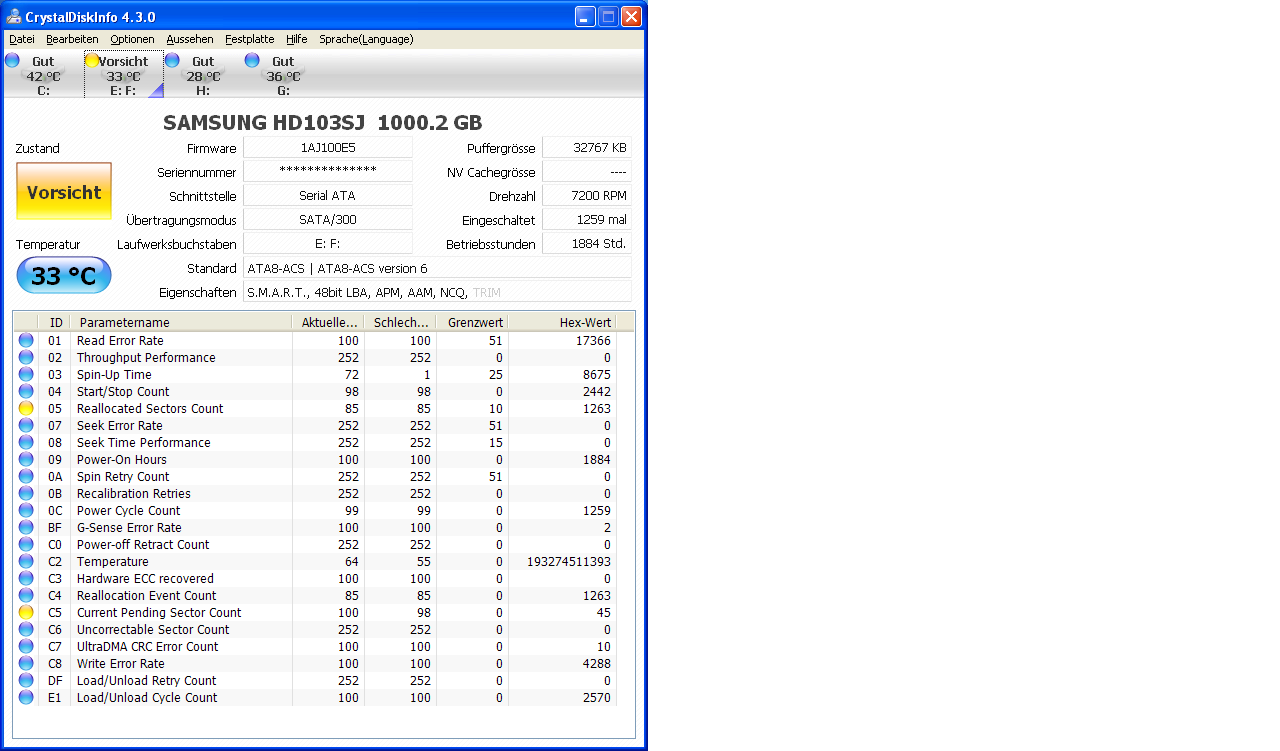
Task: Click the Standard field showing ATA8-ACS version 6
Action: click(437, 268)
